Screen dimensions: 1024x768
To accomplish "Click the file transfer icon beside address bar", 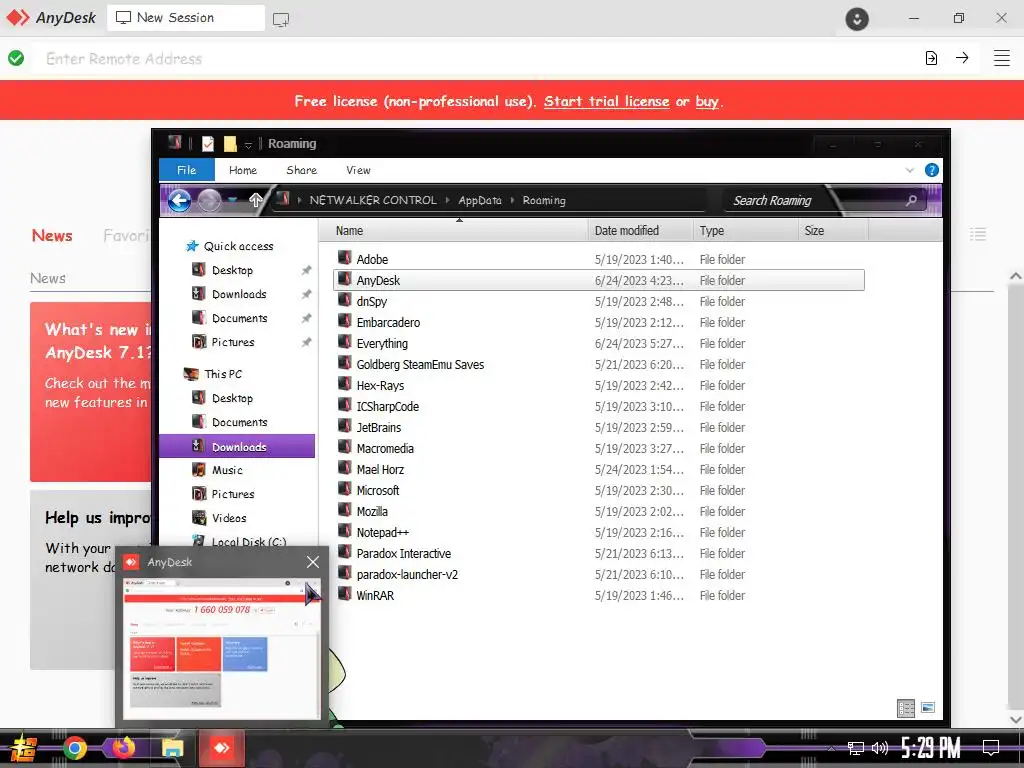I will 931,58.
